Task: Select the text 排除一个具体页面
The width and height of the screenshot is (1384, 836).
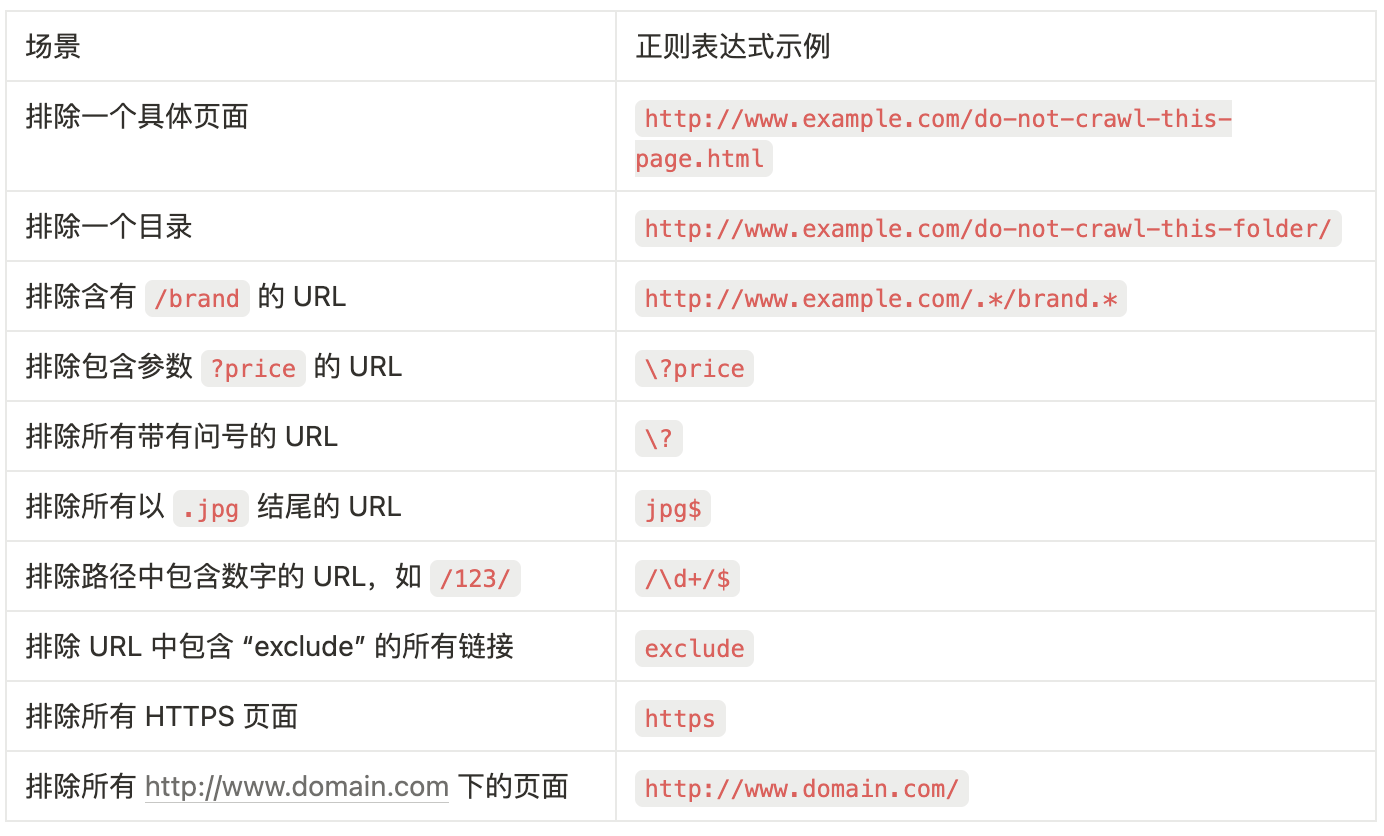Action: click(137, 117)
